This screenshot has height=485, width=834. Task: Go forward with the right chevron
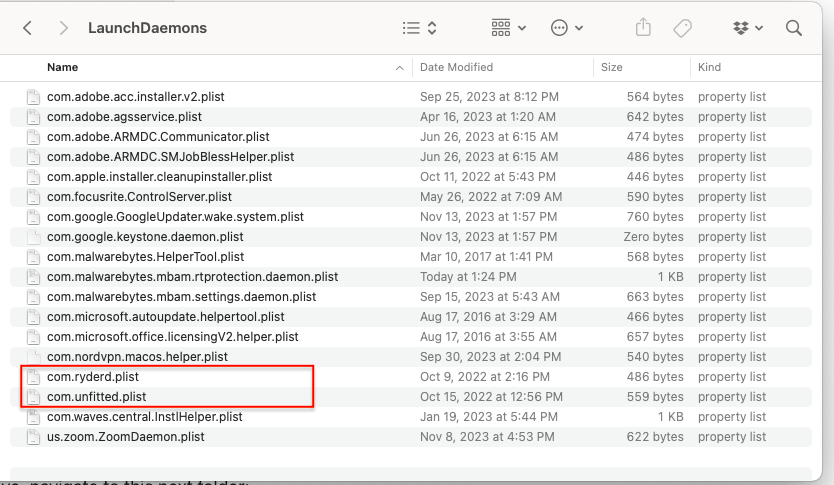point(63,28)
